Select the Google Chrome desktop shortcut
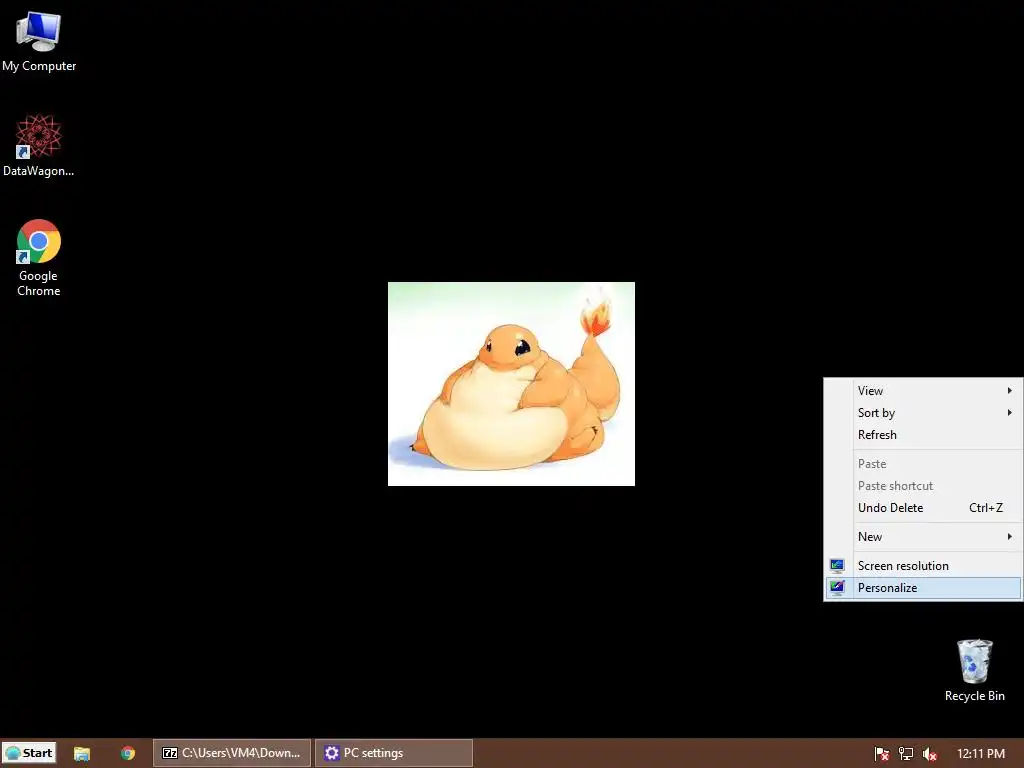 (x=39, y=258)
